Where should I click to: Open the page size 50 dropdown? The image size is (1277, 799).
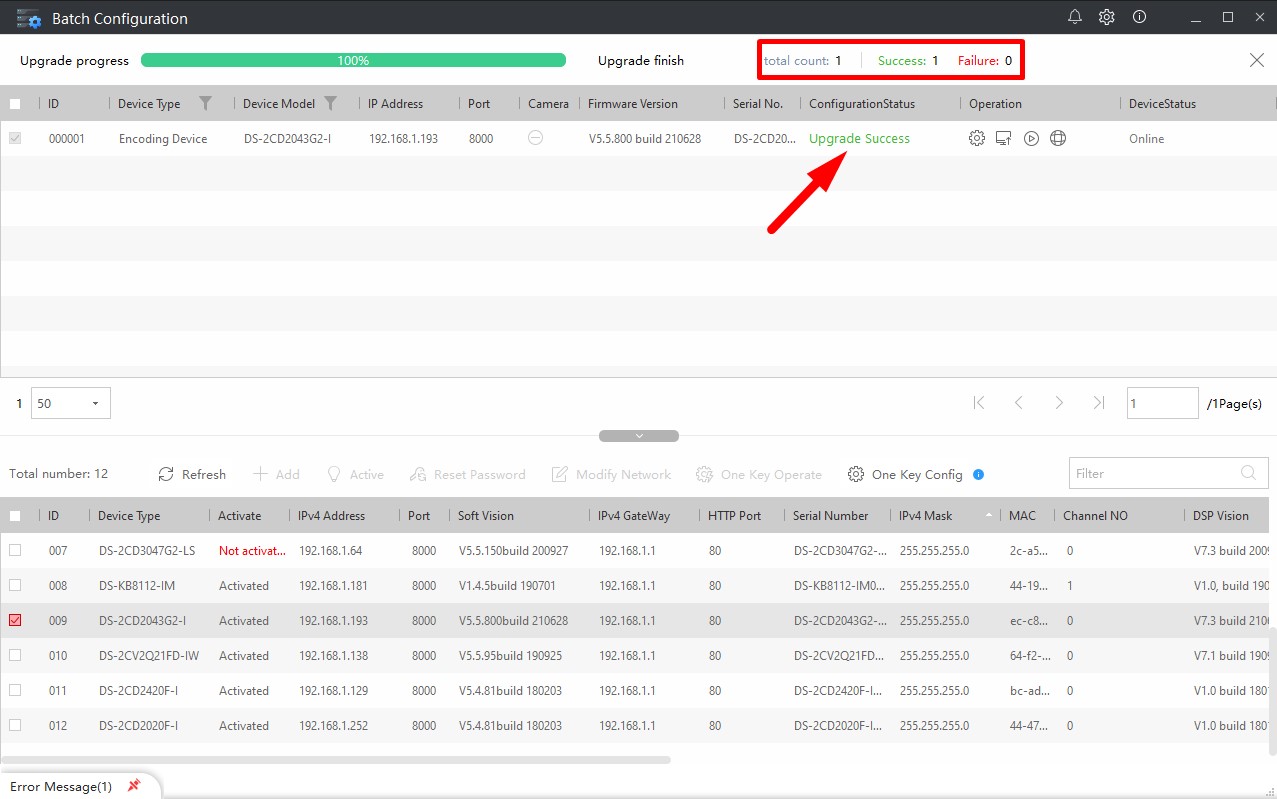click(x=71, y=404)
